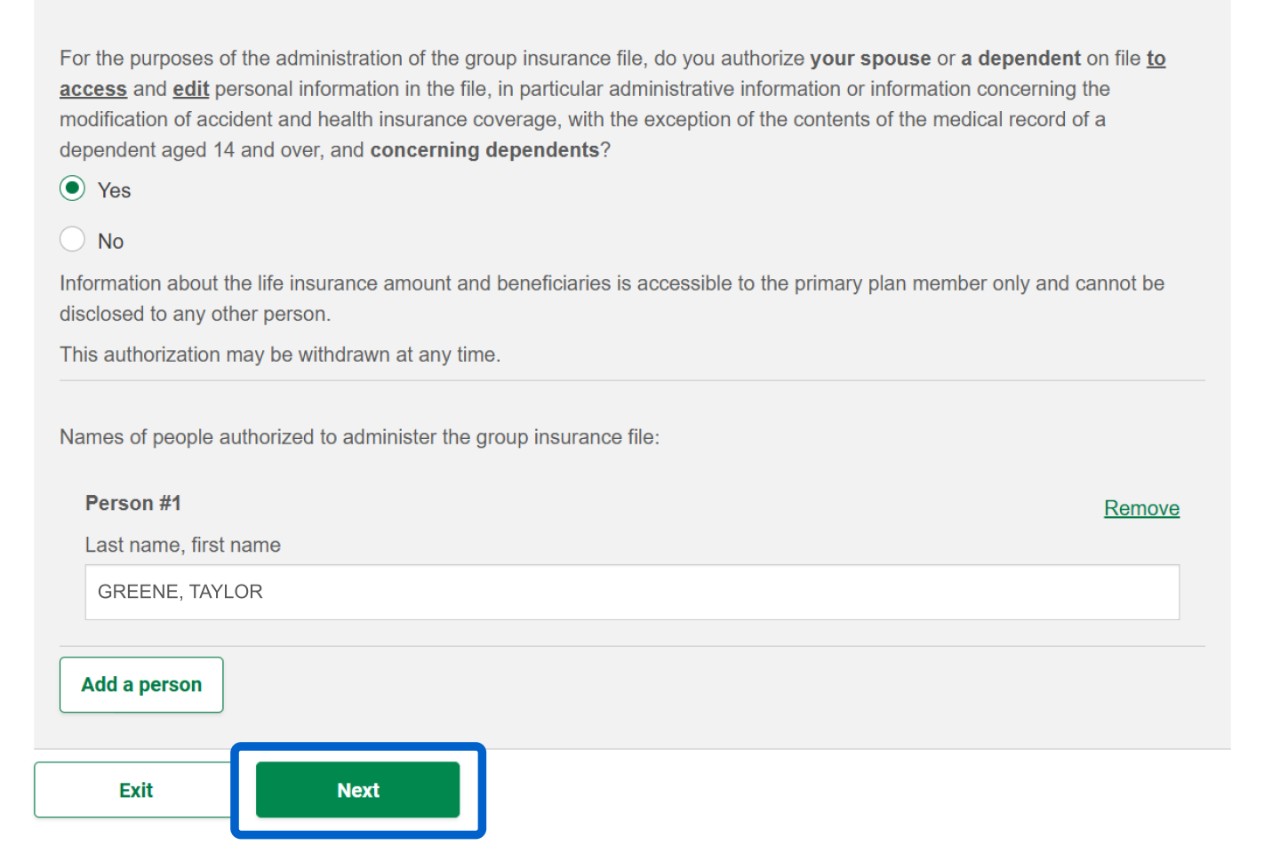Focus the name field containing GREENE, TAYLOR
Image resolution: width=1280 pixels, height=853 pixels.
[632, 592]
